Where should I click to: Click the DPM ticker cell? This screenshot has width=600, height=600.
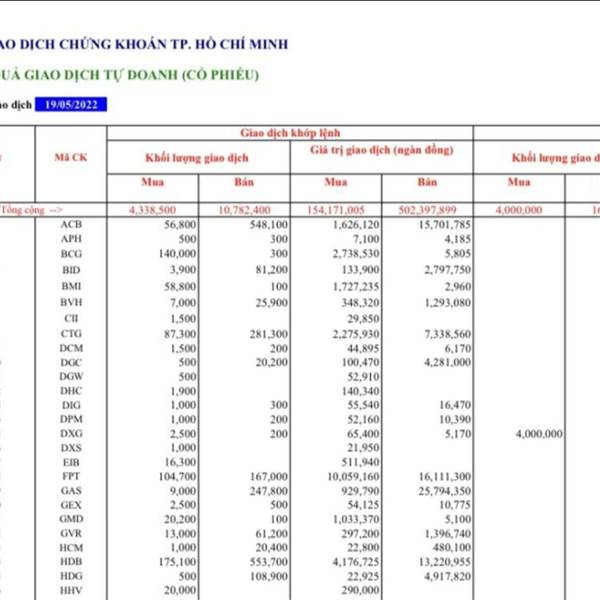click(71, 419)
